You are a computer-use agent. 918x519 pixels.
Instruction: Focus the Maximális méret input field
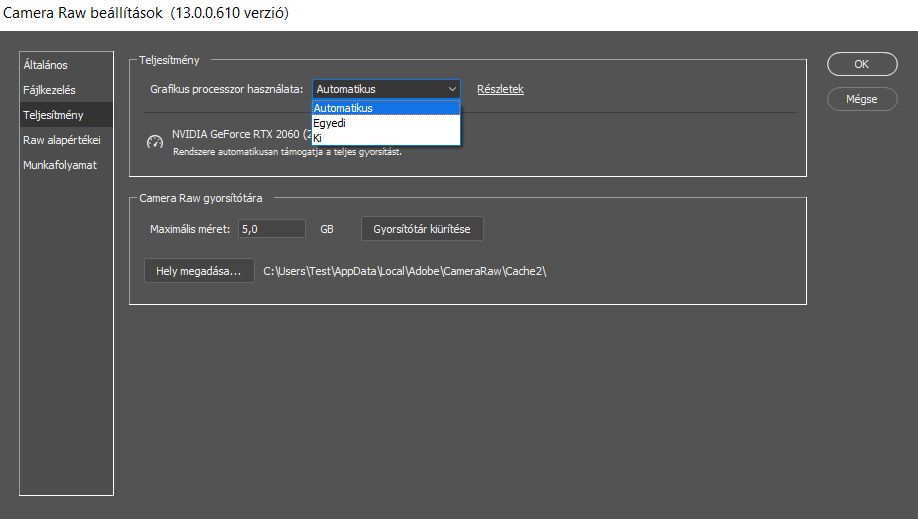[272, 229]
